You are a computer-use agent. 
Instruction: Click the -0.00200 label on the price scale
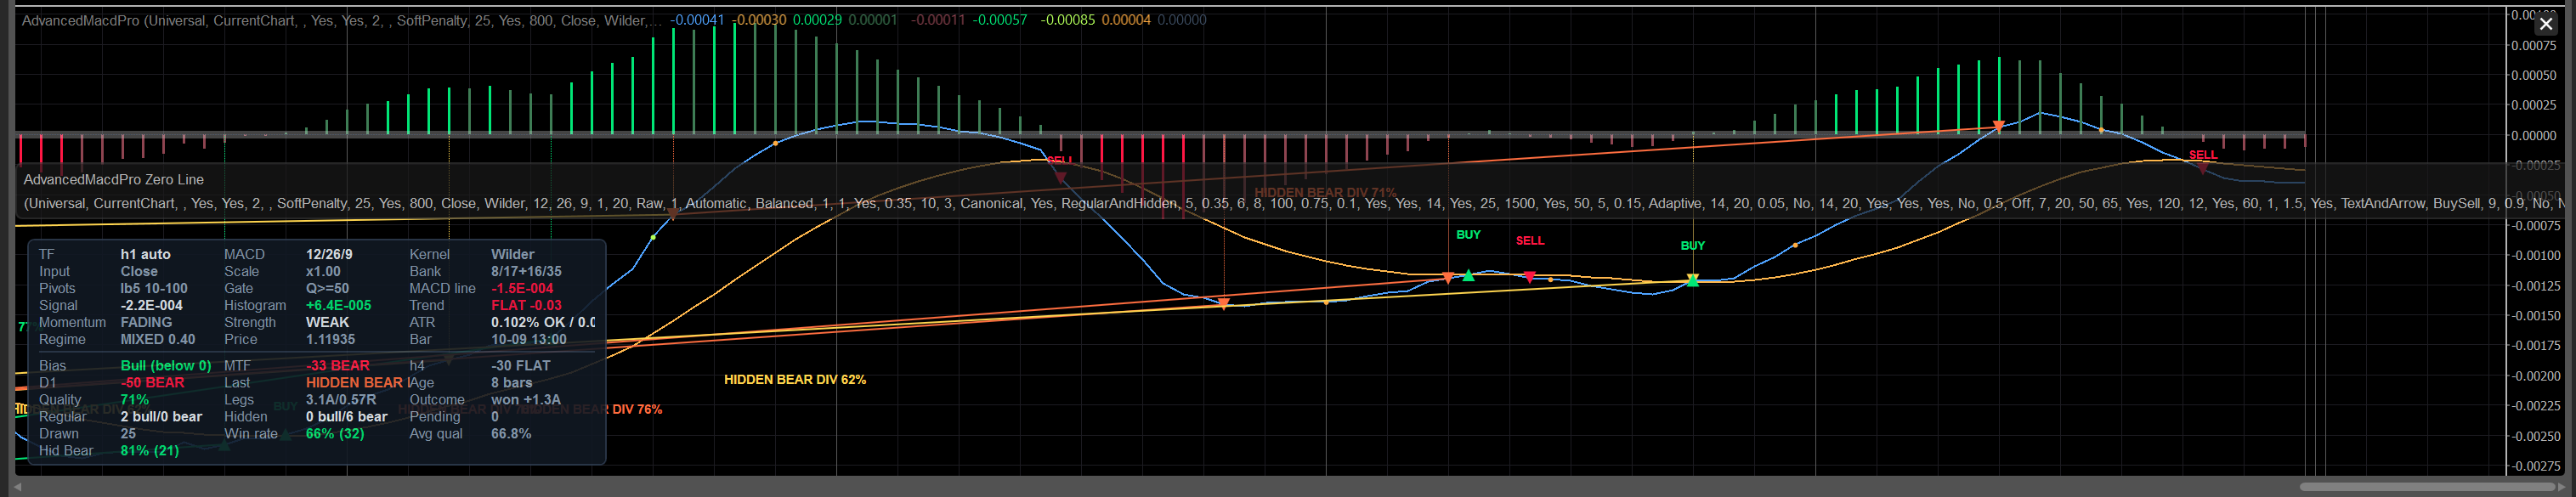[2534, 376]
